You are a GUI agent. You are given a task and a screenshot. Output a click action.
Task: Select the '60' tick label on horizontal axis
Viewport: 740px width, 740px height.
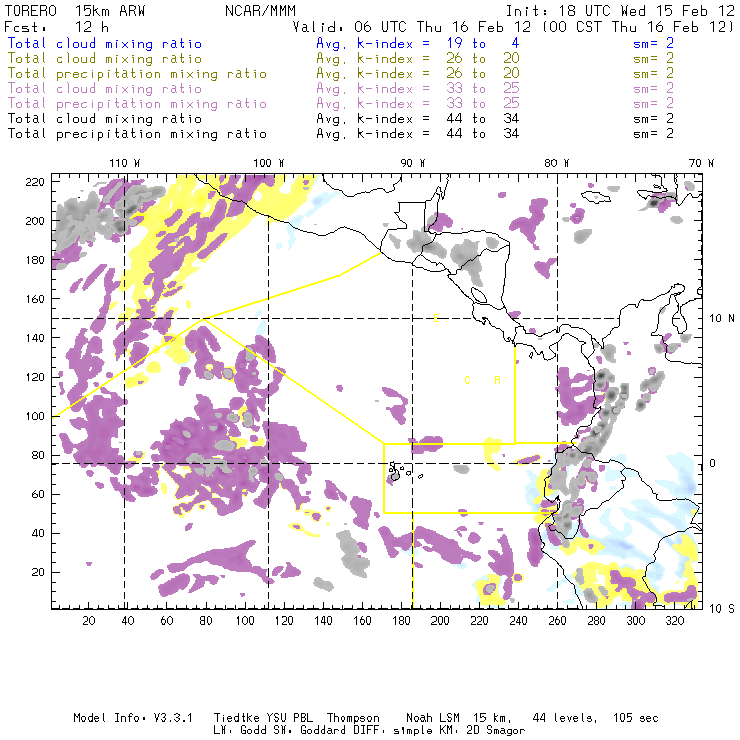pyautogui.click(x=167, y=621)
